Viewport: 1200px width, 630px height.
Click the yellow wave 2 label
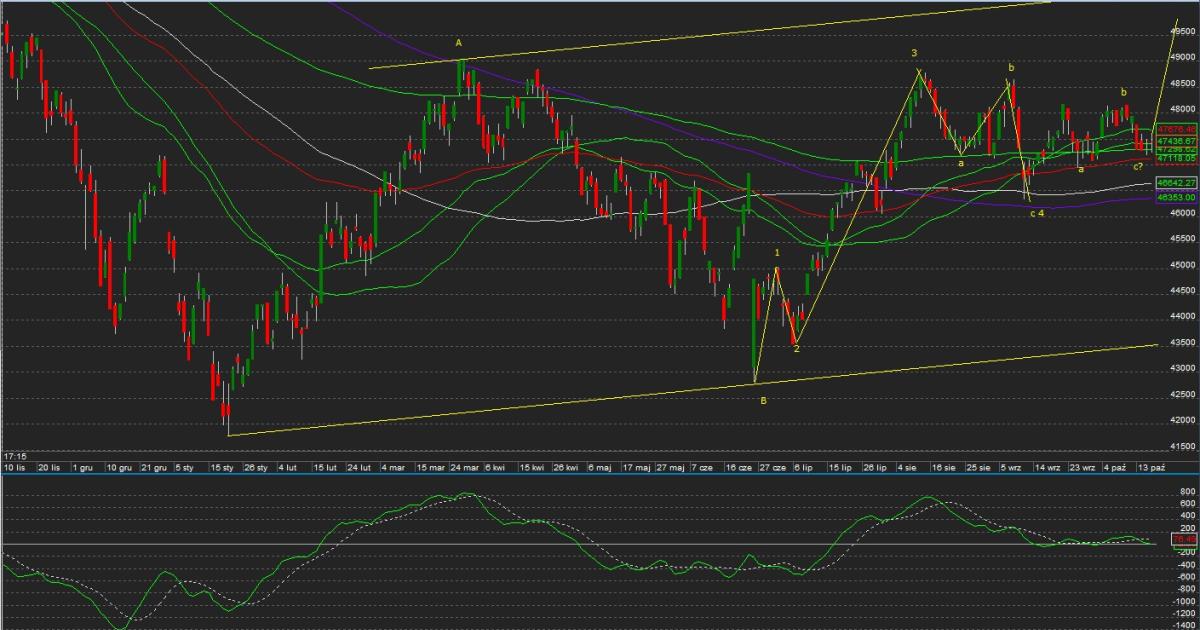tap(796, 349)
